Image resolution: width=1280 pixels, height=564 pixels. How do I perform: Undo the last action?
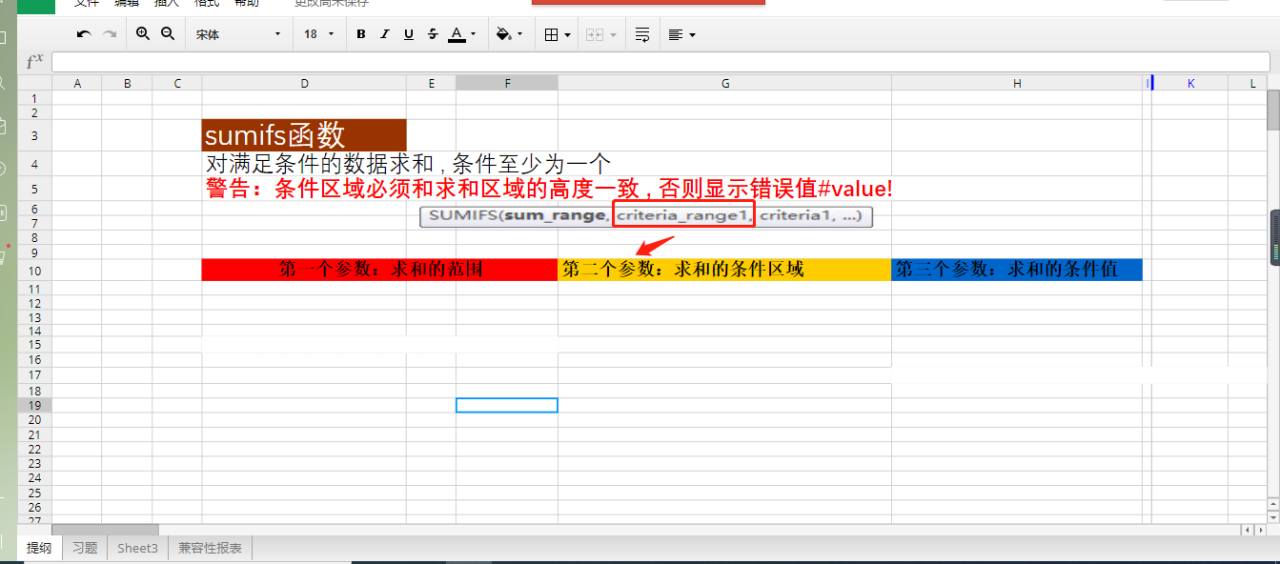click(84, 34)
